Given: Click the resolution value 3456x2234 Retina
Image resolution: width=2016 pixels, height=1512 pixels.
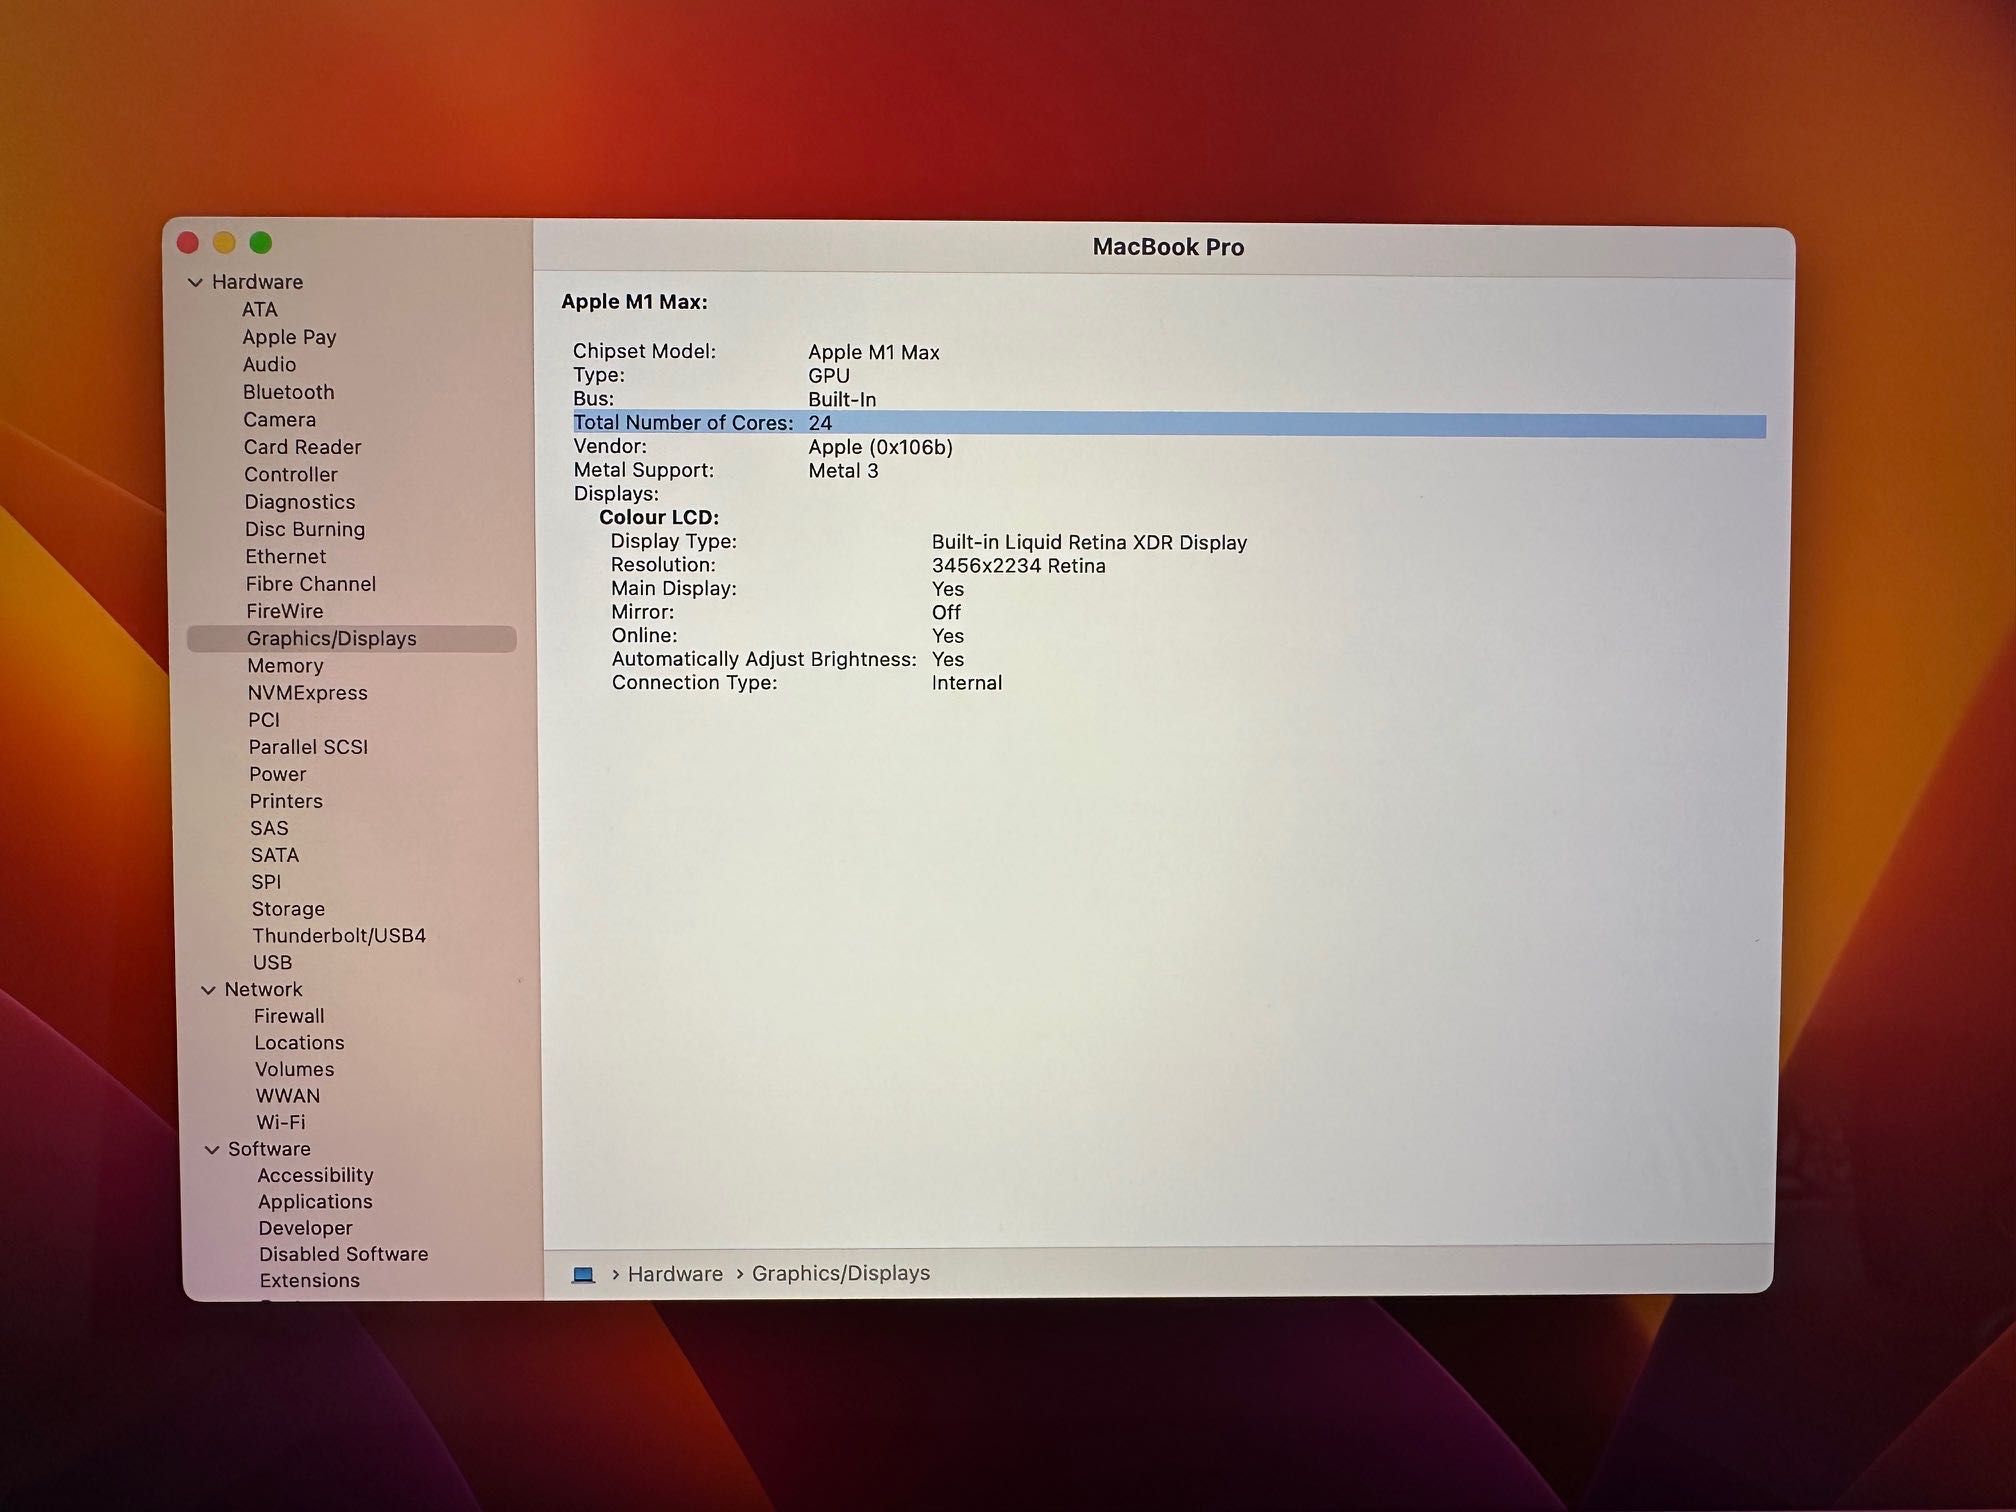Looking at the screenshot, I should tap(1019, 566).
